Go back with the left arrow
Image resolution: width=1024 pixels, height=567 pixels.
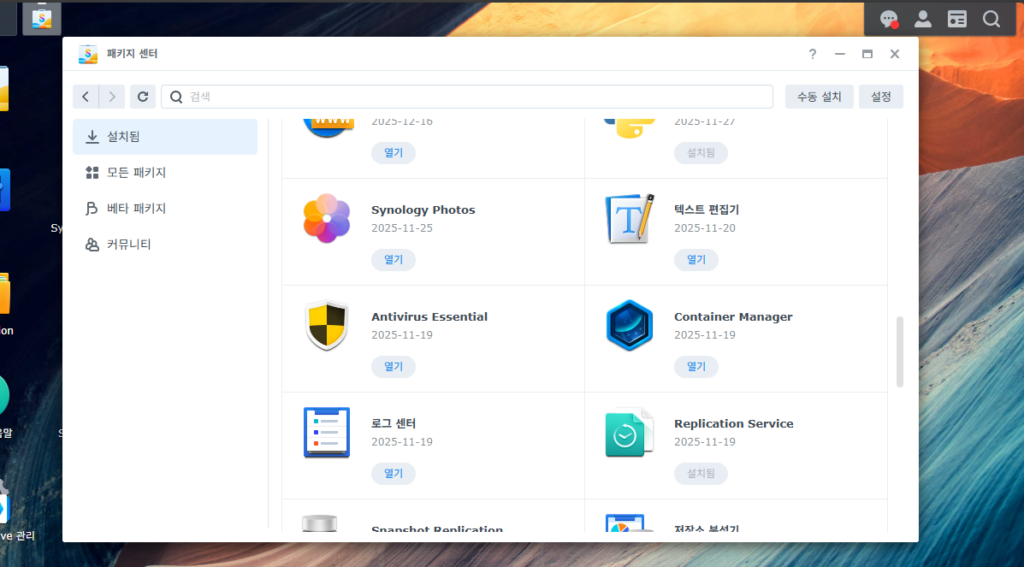tap(86, 97)
